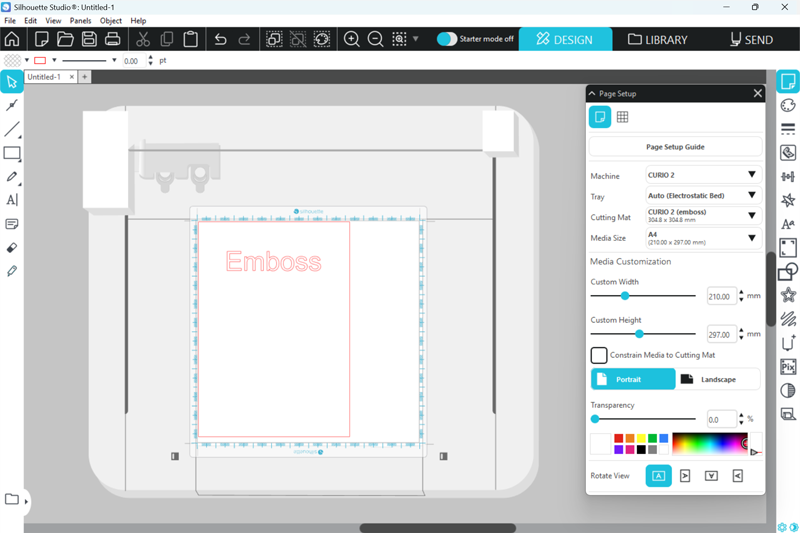Screen dimensions: 800x533
Task: Click the Undo arrow icon
Action: coord(221,40)
